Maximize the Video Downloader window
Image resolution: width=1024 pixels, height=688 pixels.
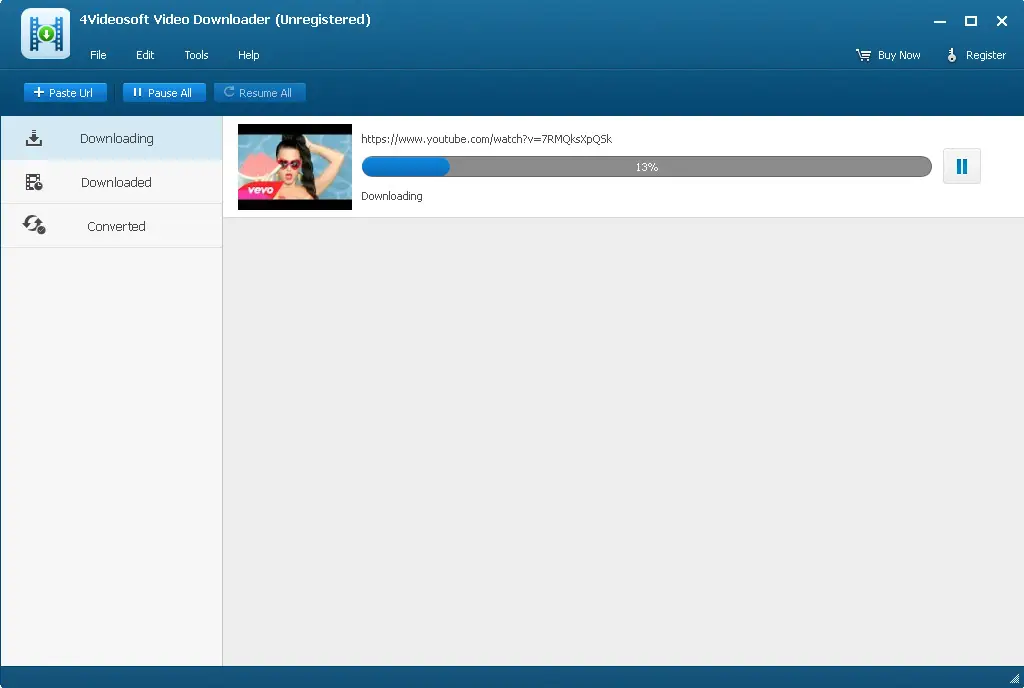971,22
